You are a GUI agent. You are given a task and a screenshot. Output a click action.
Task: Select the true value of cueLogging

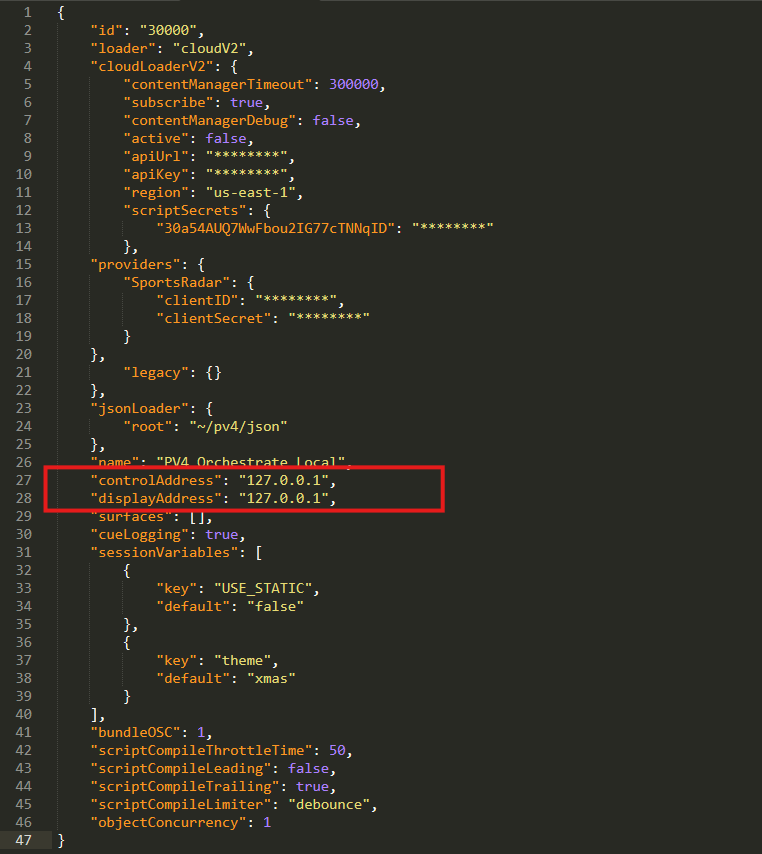click(x=221, y=534)
